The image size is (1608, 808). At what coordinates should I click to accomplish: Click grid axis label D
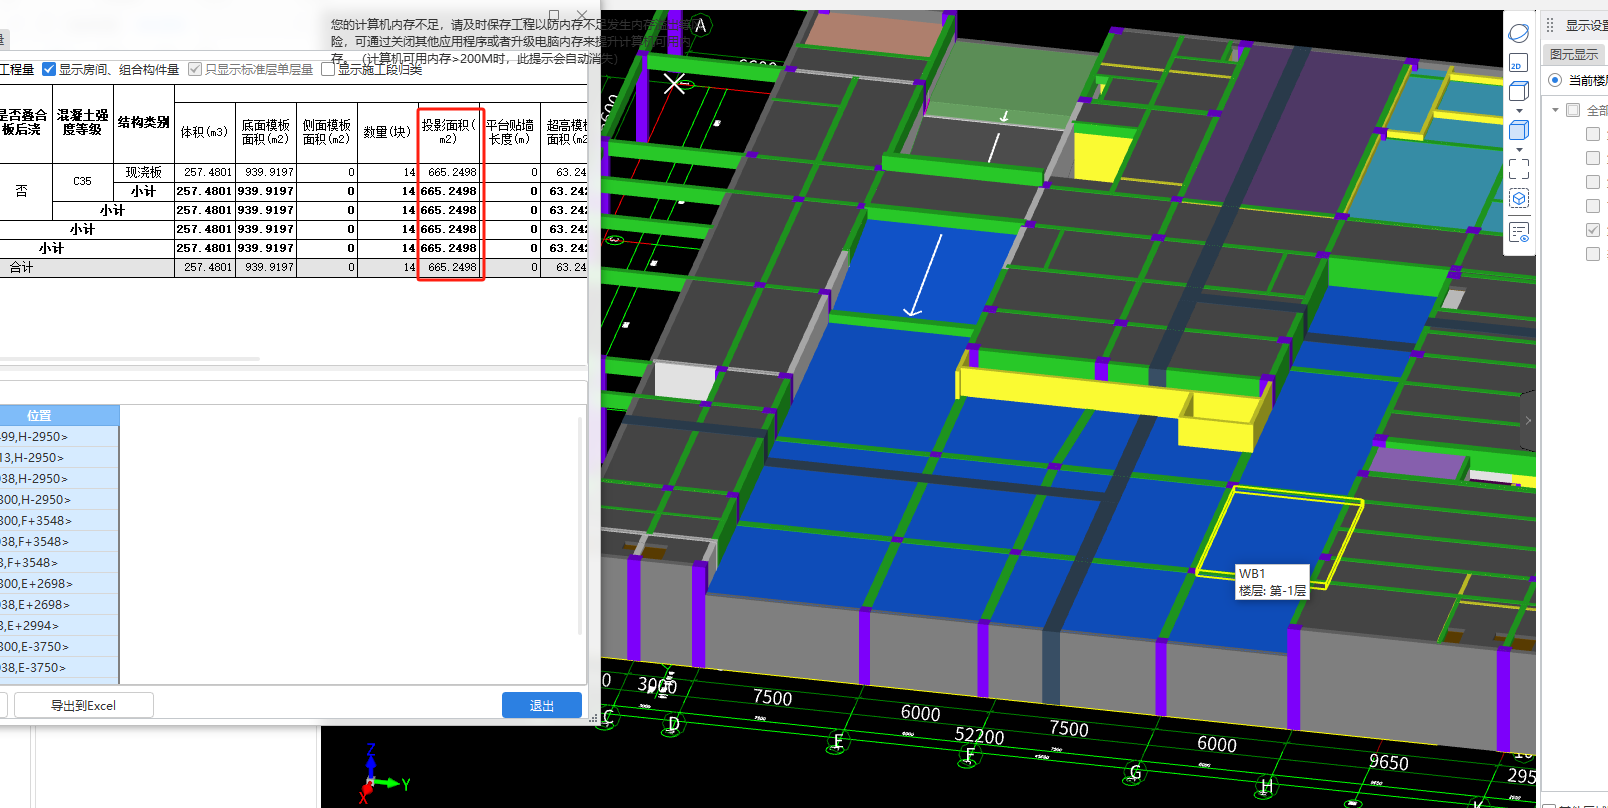tap(674, 725)
